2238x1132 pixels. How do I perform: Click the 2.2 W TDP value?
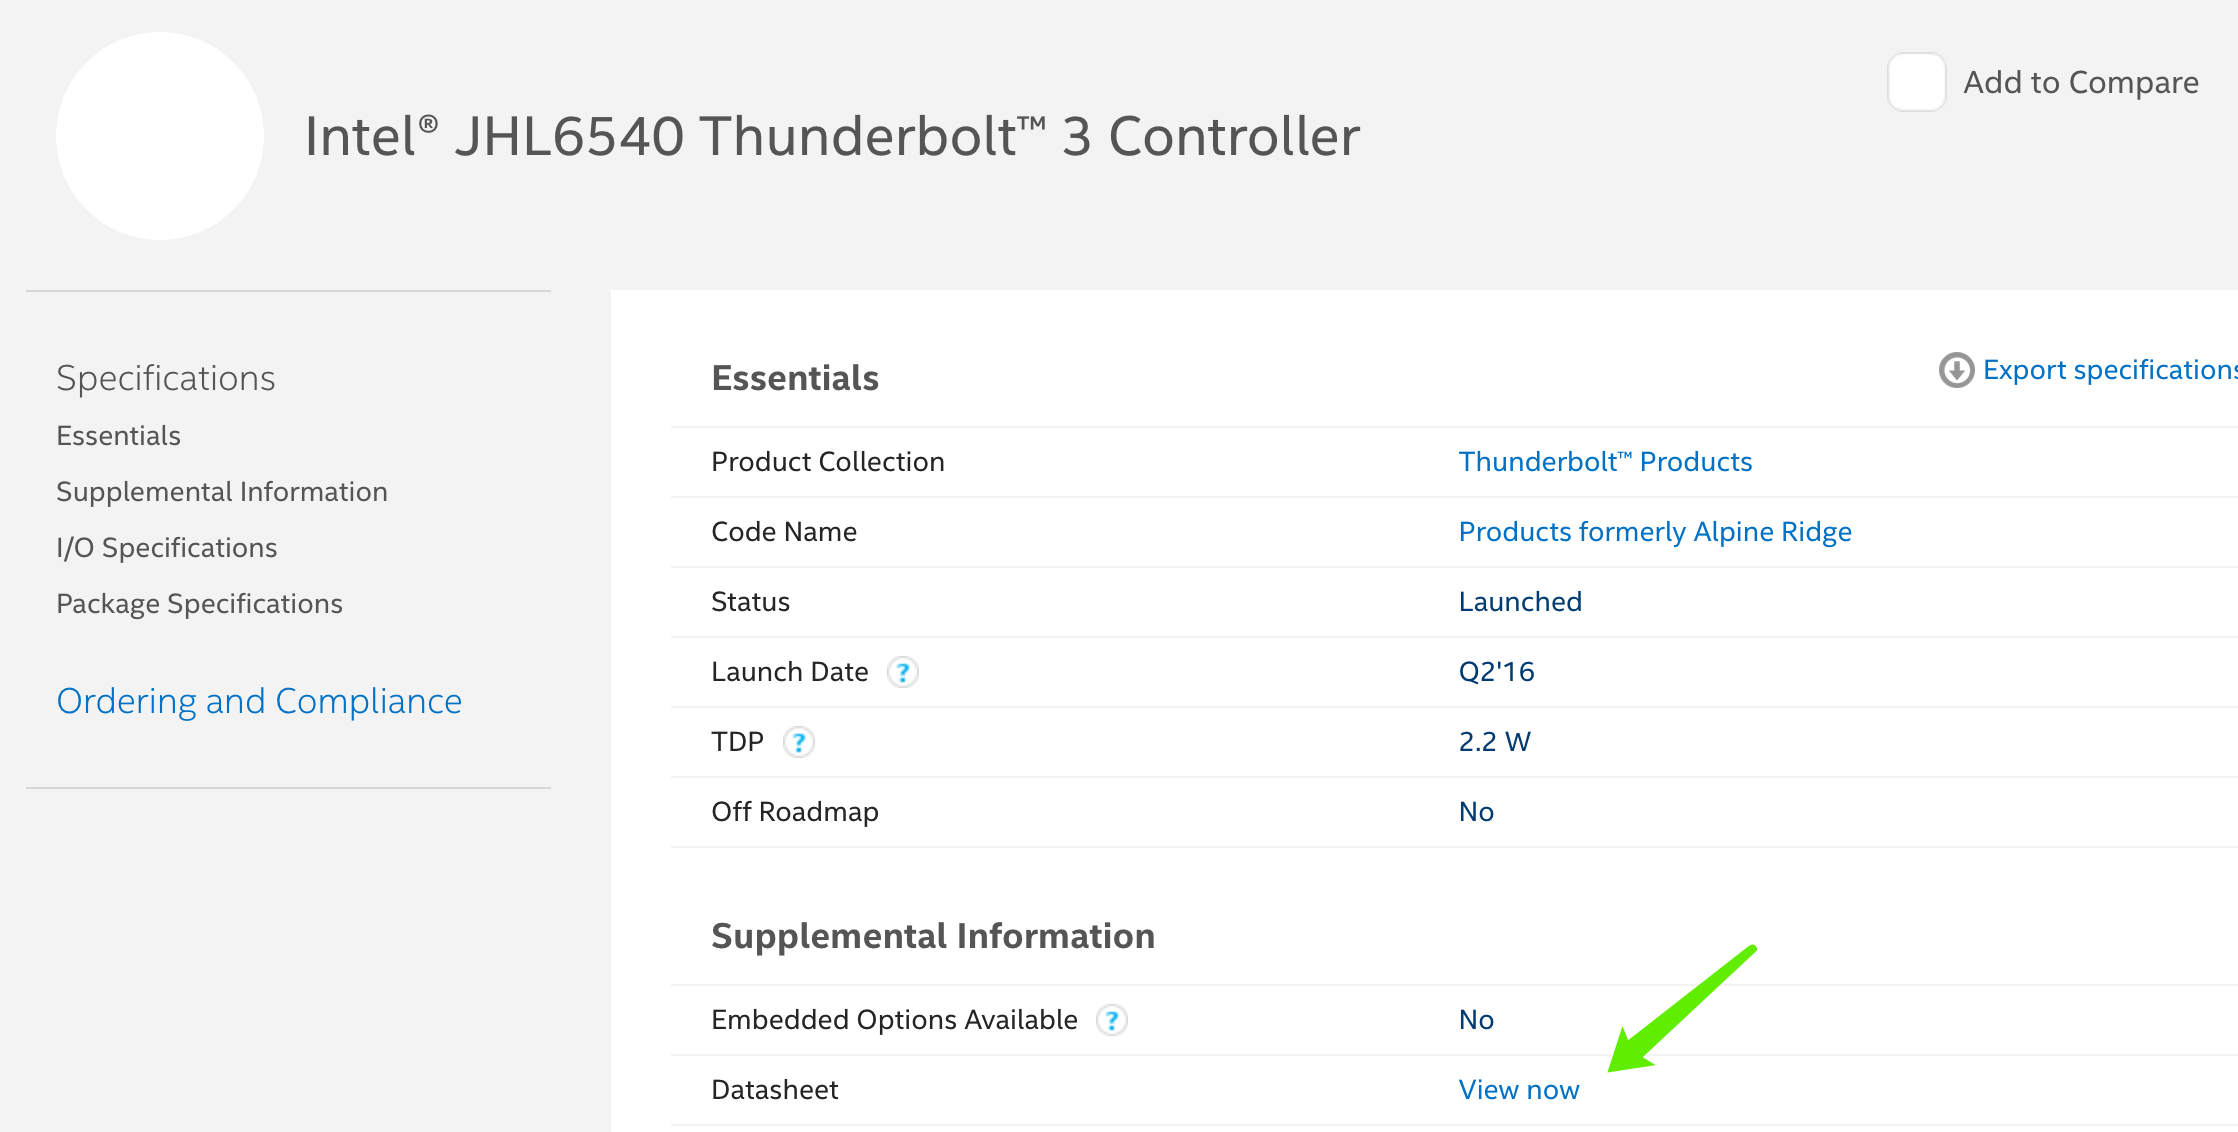point(1494,742)
